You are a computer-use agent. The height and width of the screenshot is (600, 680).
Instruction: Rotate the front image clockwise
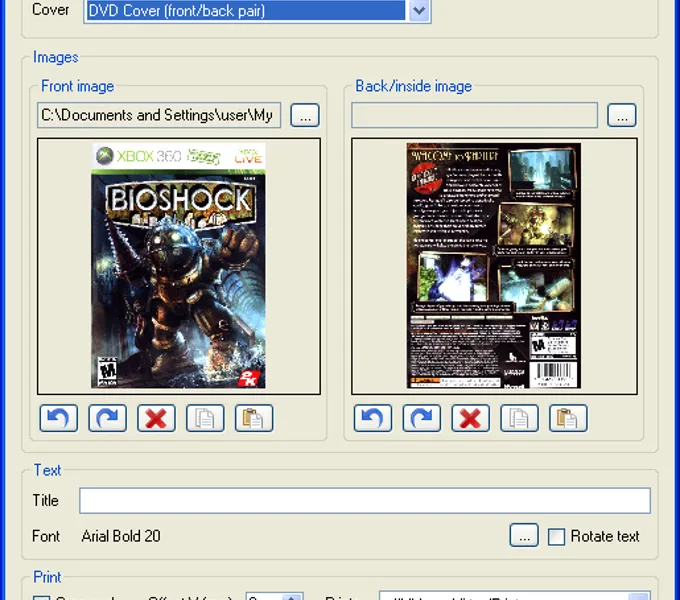tap(108, 418)
